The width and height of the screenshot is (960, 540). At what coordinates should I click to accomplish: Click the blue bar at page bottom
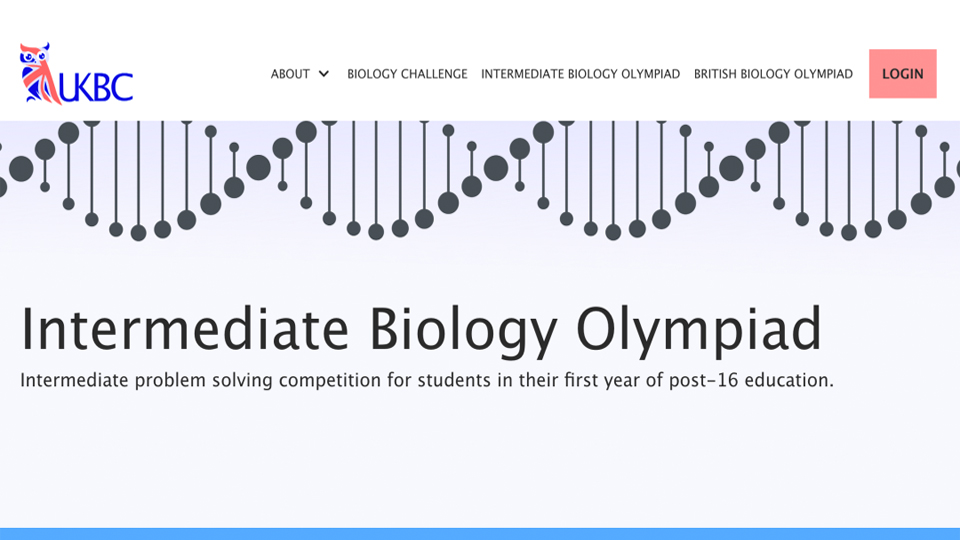[x=480, y=534]
